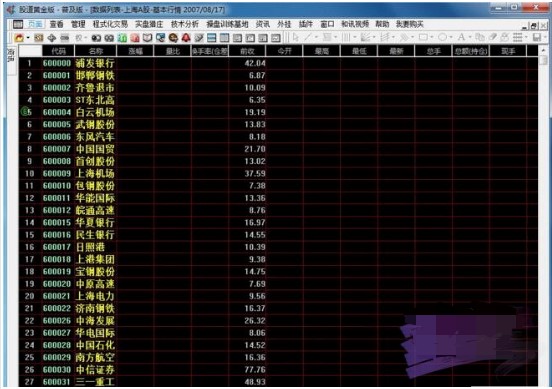Select the 白云机场 stock name
The width and height of the screenshot is (552, 389).
click(x=95, y=112)
